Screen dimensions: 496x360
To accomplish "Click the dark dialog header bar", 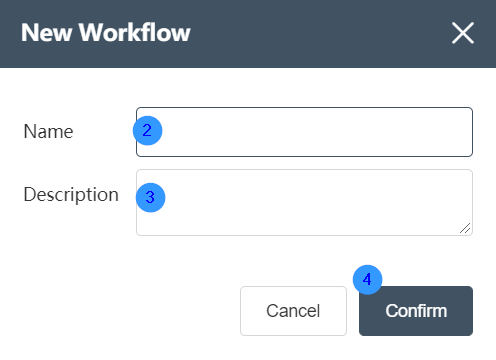I will 248,34.
